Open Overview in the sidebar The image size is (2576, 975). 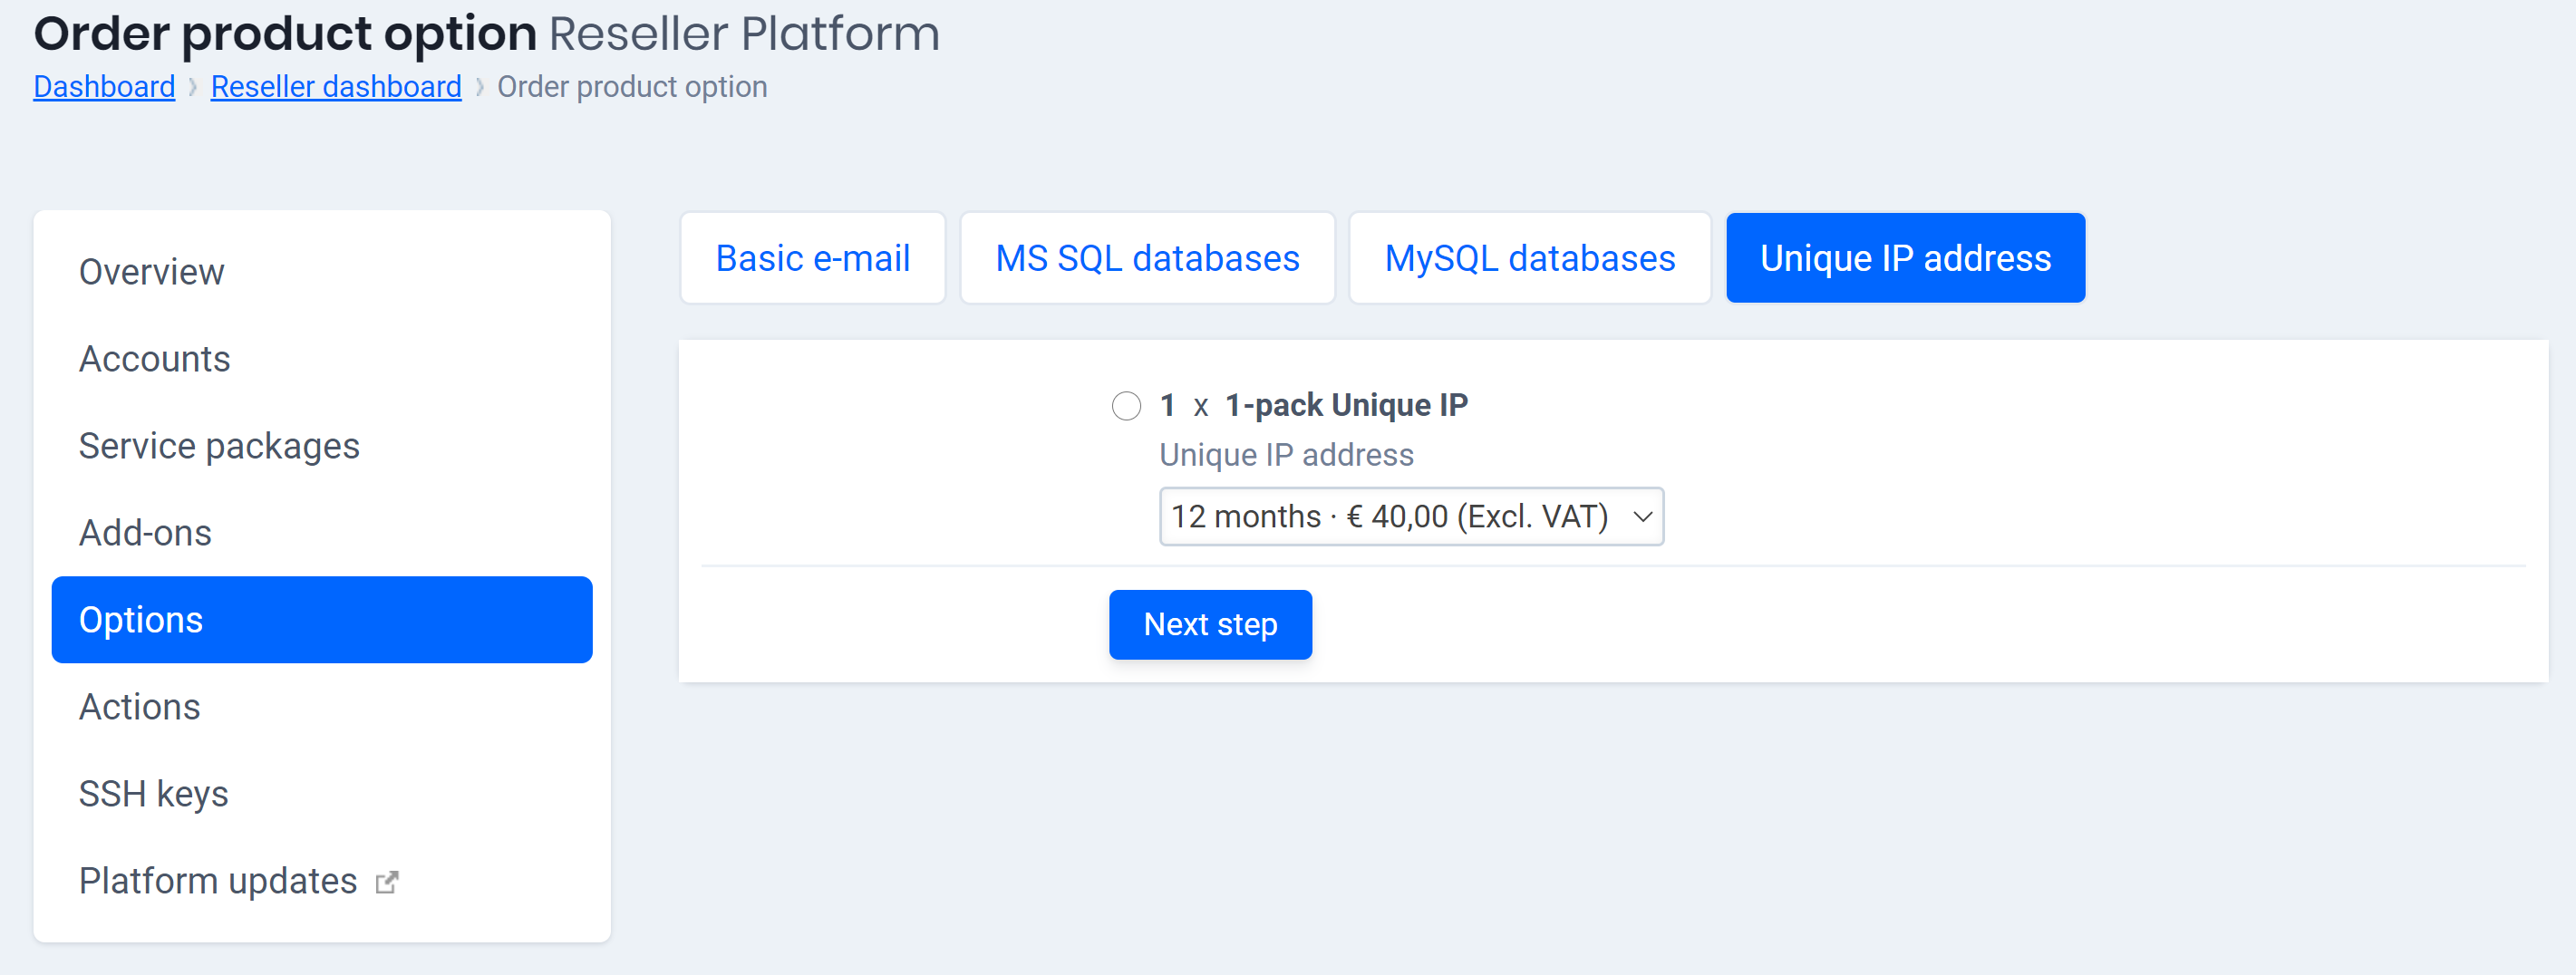click(x=152, y=272)
